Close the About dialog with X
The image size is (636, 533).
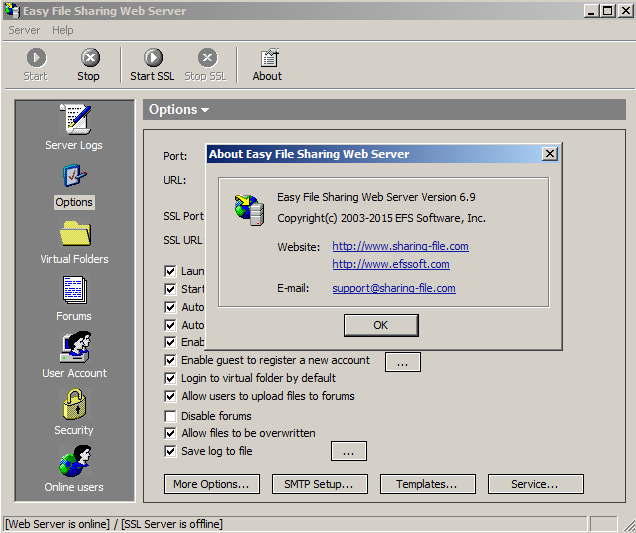pyautogui.click(x=550, y=154)
